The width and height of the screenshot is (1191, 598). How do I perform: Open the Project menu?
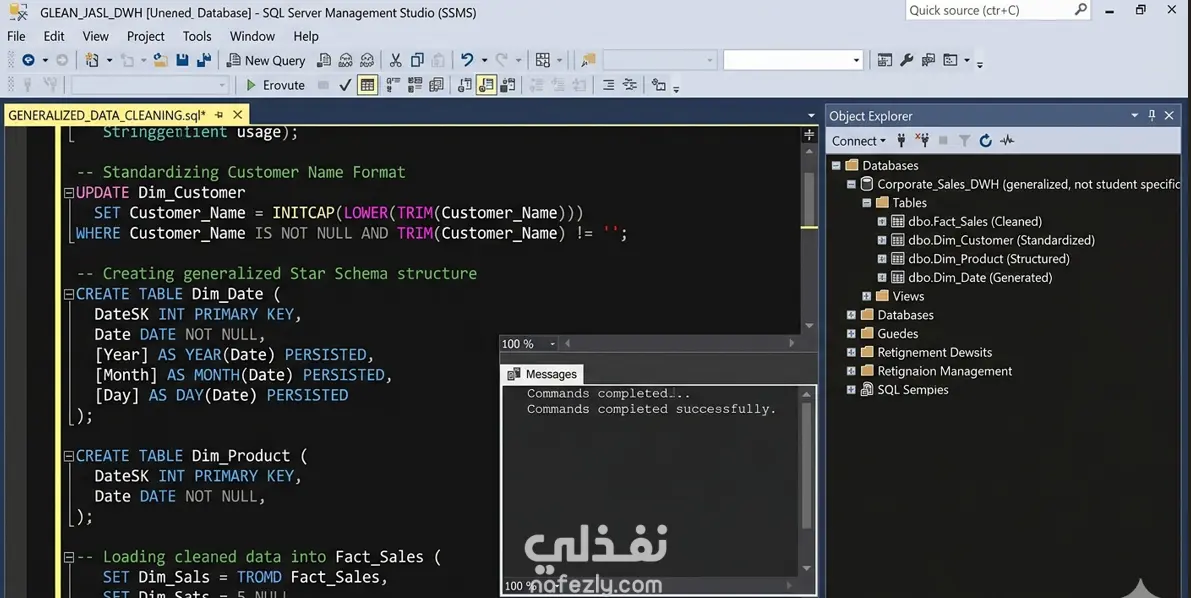[x=145, y=36]
